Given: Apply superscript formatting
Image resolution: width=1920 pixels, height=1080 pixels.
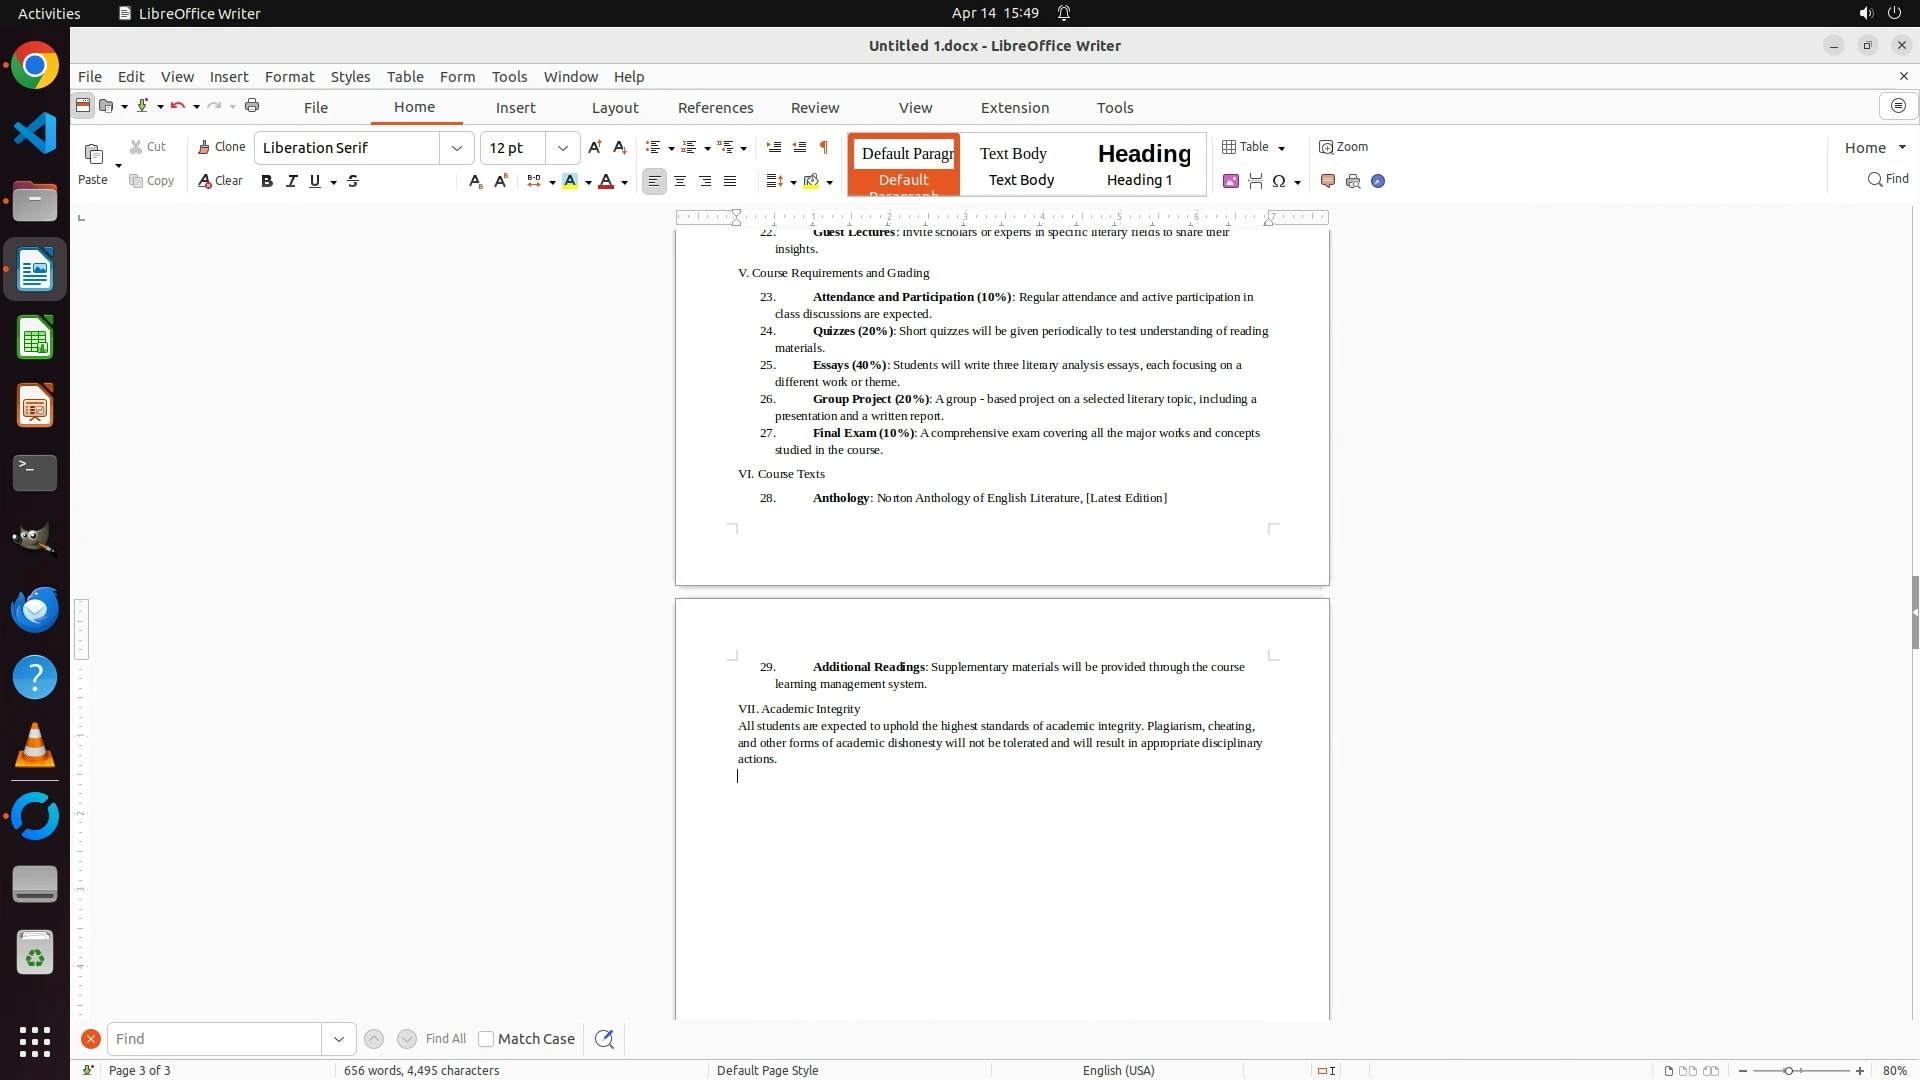Looking at the screenshot, I should point(501,181).
